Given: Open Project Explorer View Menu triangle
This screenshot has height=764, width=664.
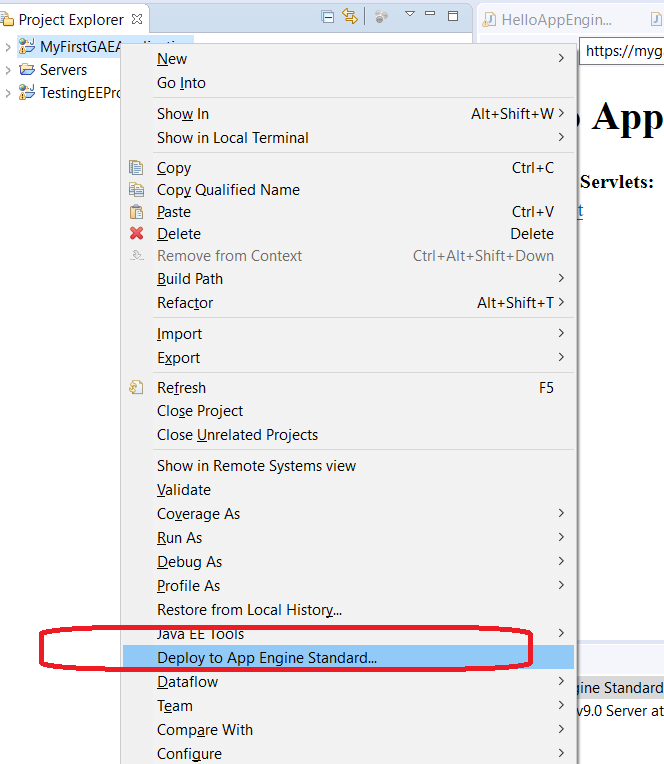Looking at the screenshot, I should coord(409,15).
